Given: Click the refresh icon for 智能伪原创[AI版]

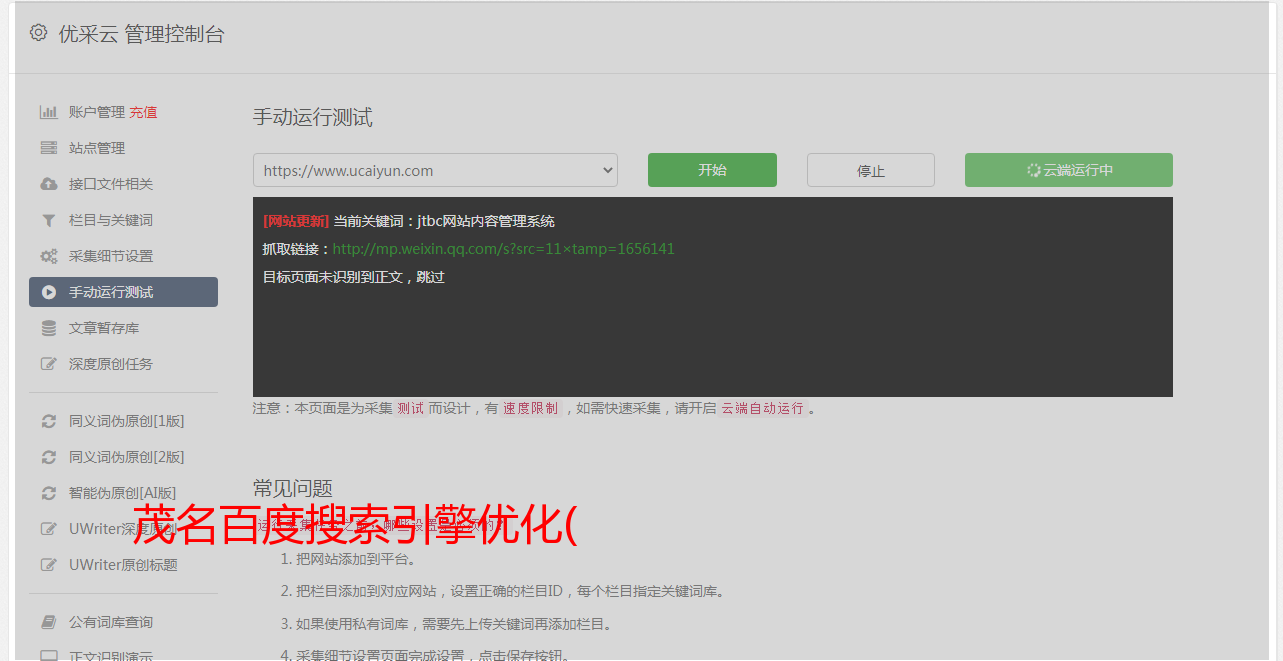Looking at the screenshot, I should point(48,493).
